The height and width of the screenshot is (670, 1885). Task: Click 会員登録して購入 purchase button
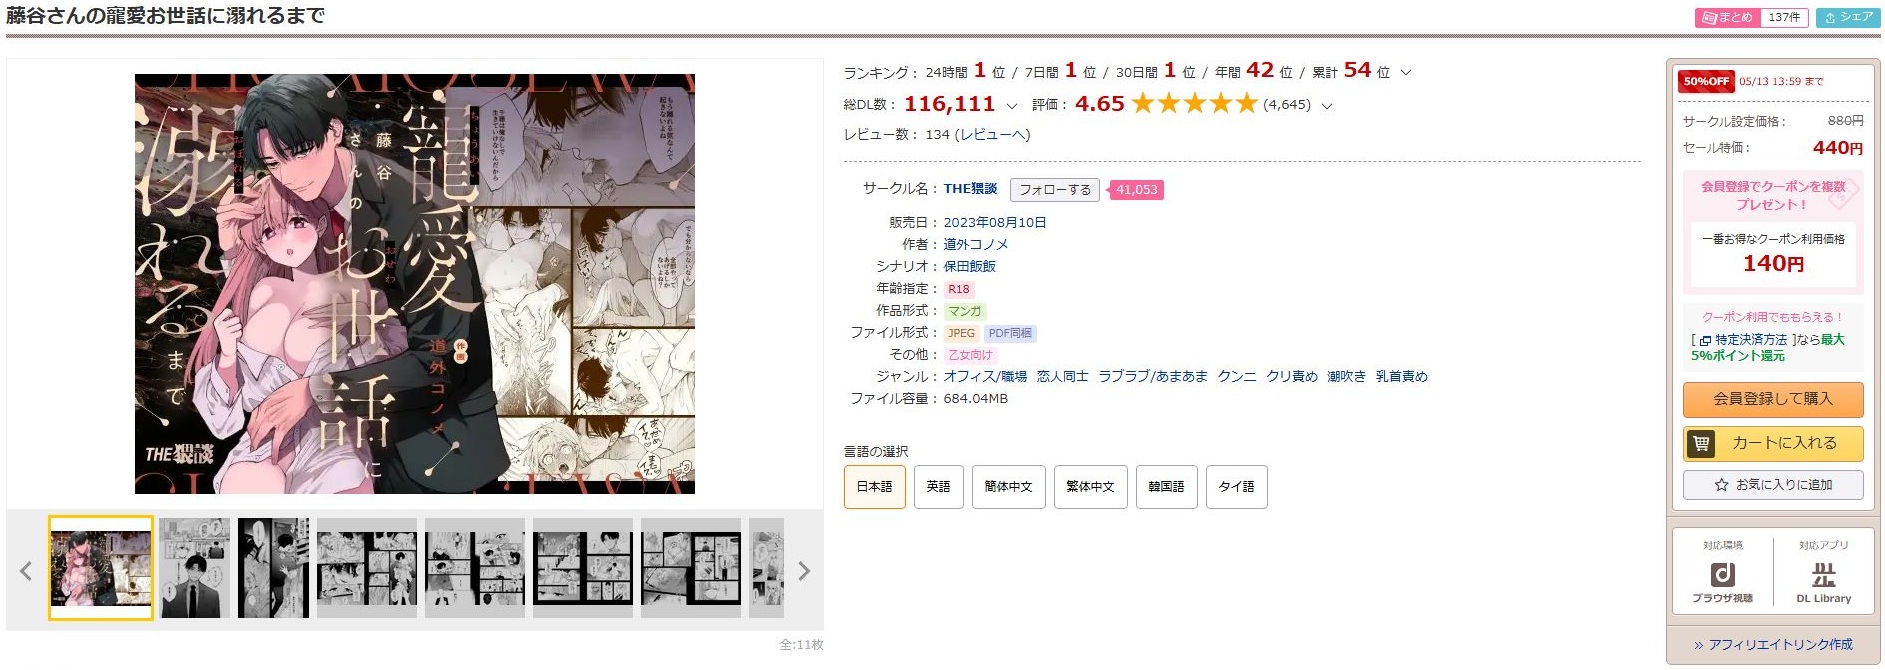(x=1773, y=399)
